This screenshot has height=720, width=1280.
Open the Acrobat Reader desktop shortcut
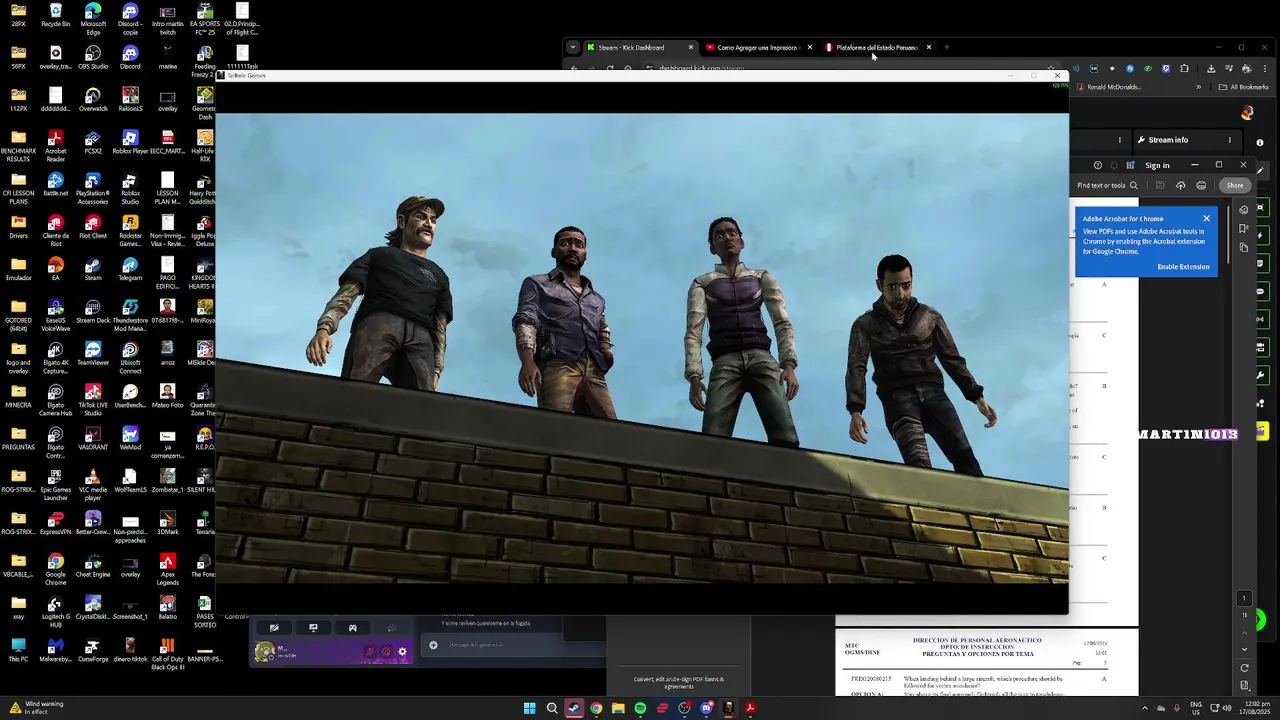[x=56, y=146]
